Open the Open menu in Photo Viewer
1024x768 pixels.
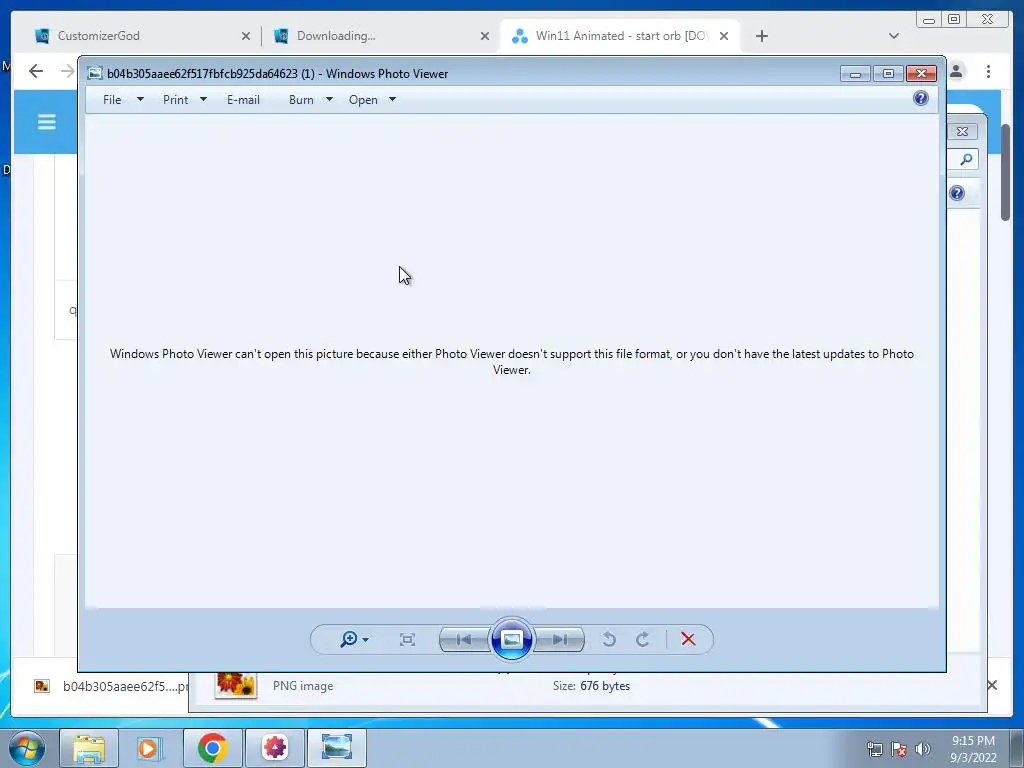coord(363,100)
